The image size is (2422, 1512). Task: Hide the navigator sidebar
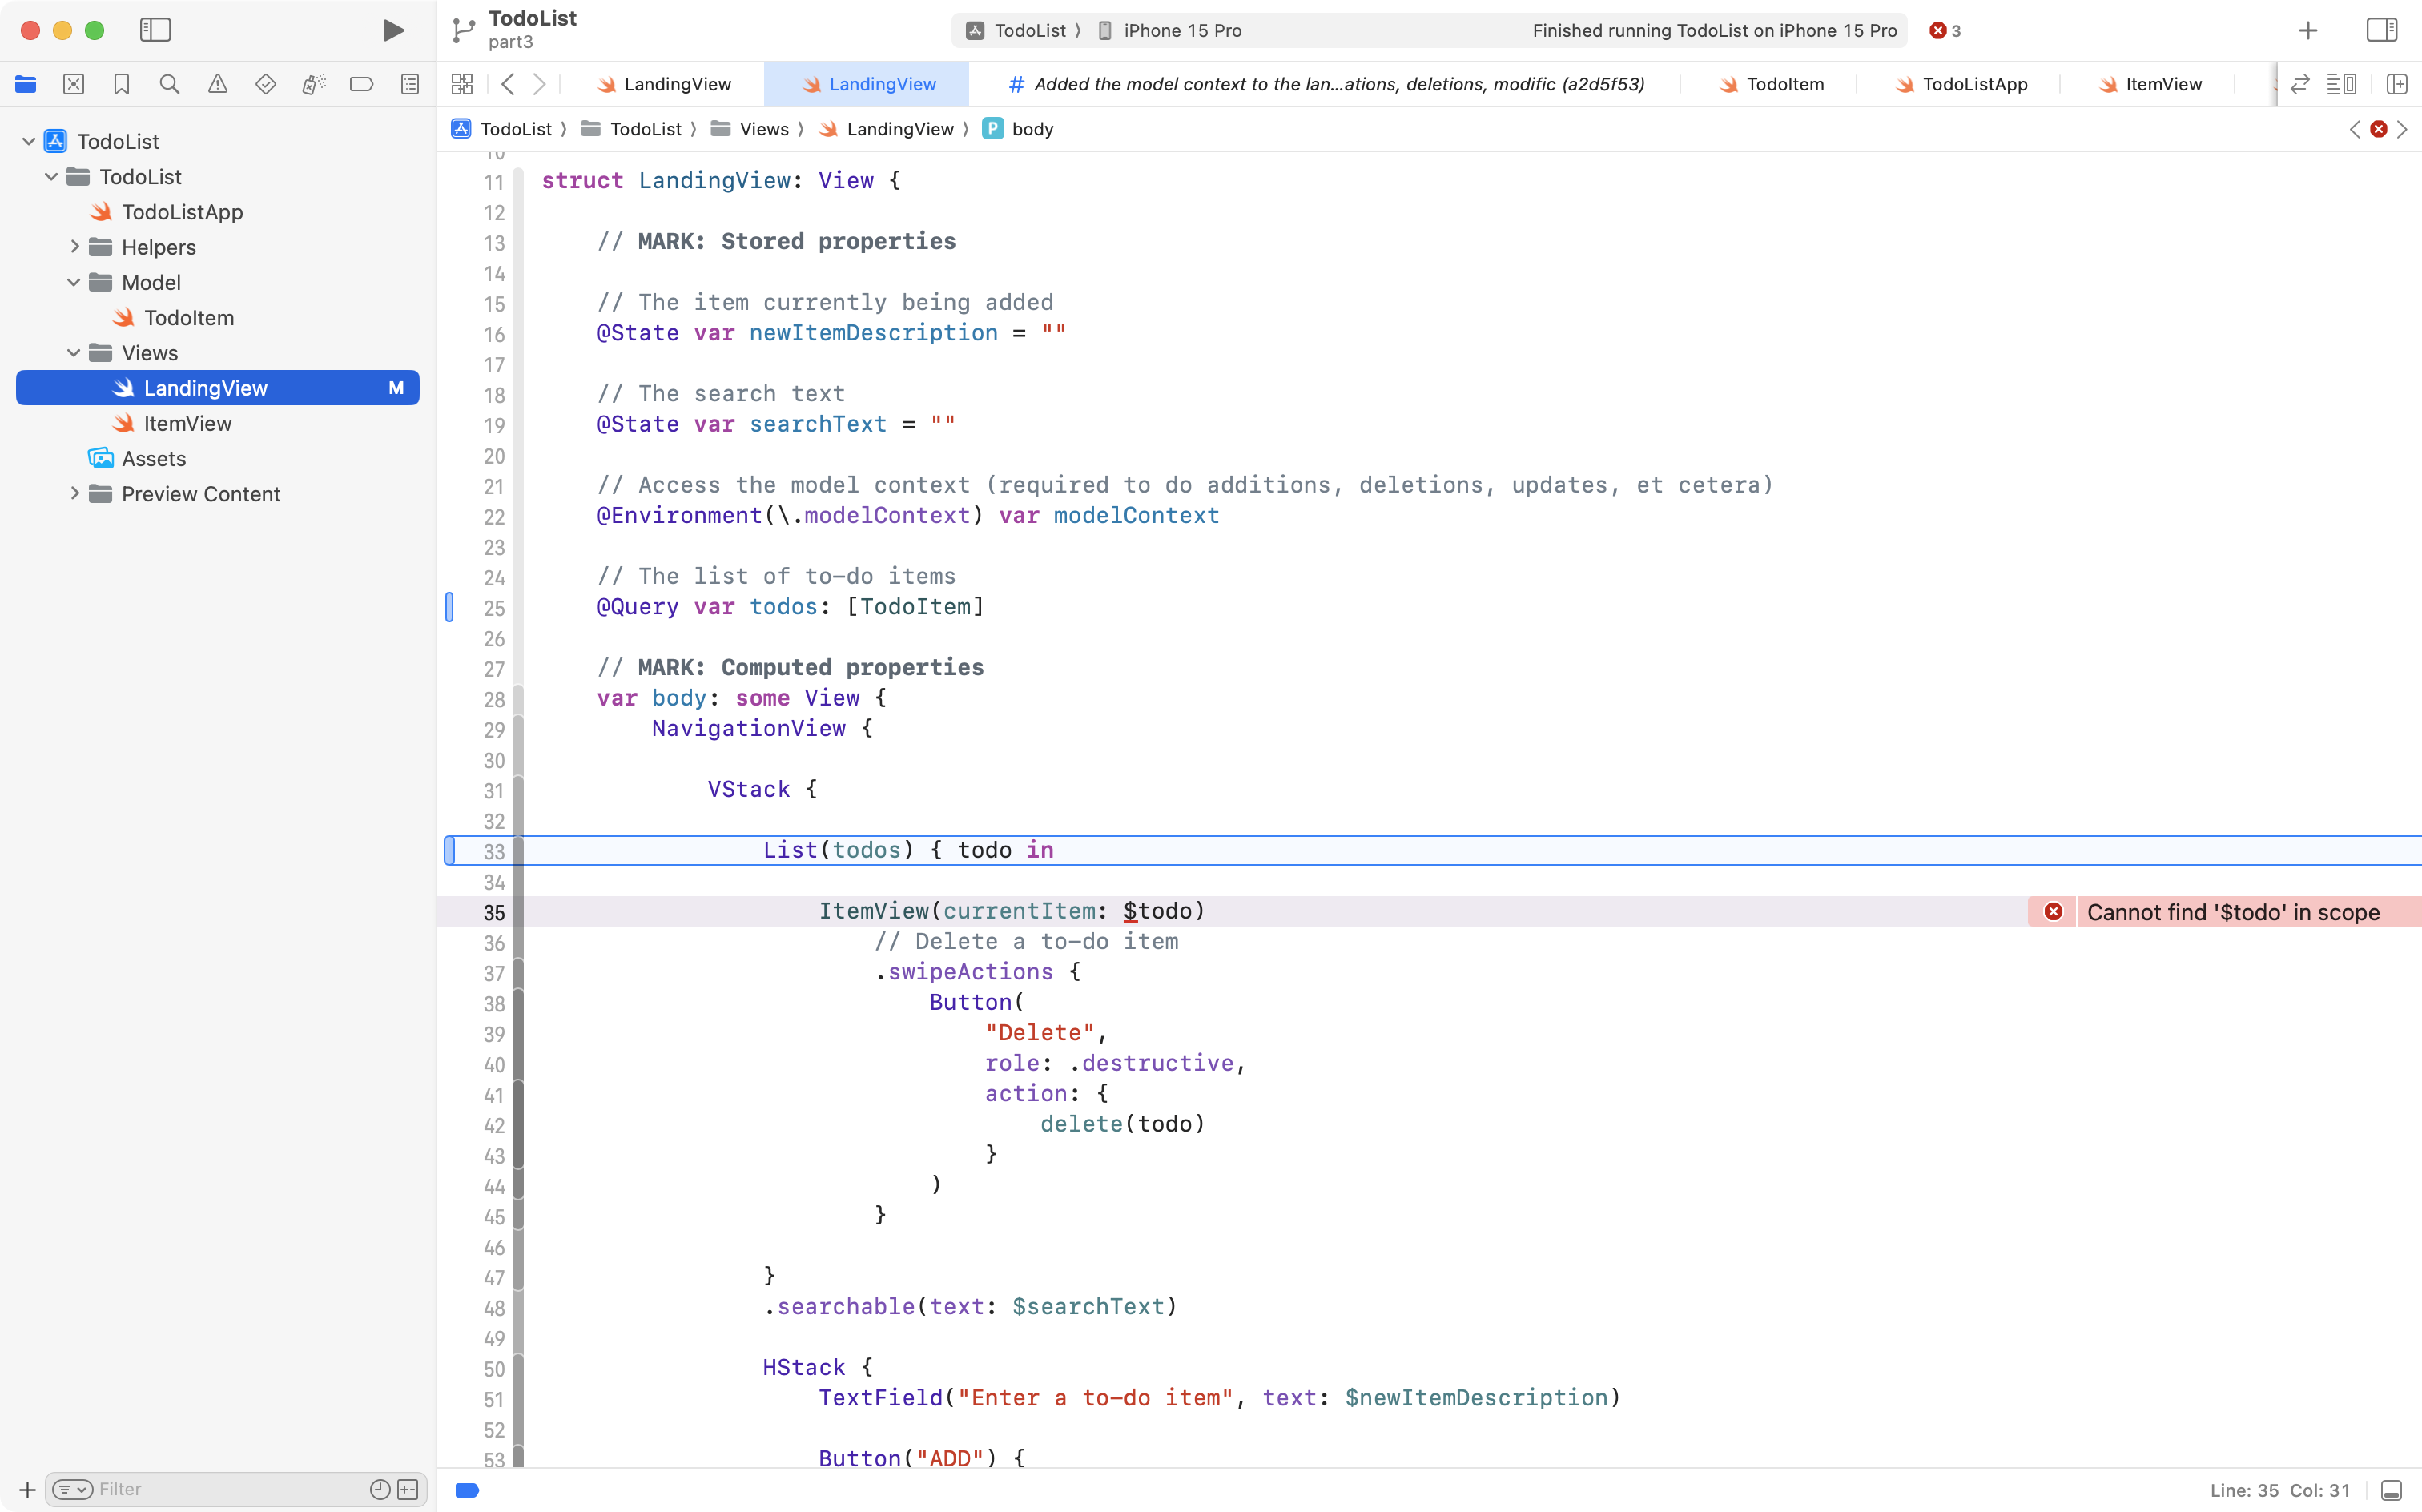(156, 30)
